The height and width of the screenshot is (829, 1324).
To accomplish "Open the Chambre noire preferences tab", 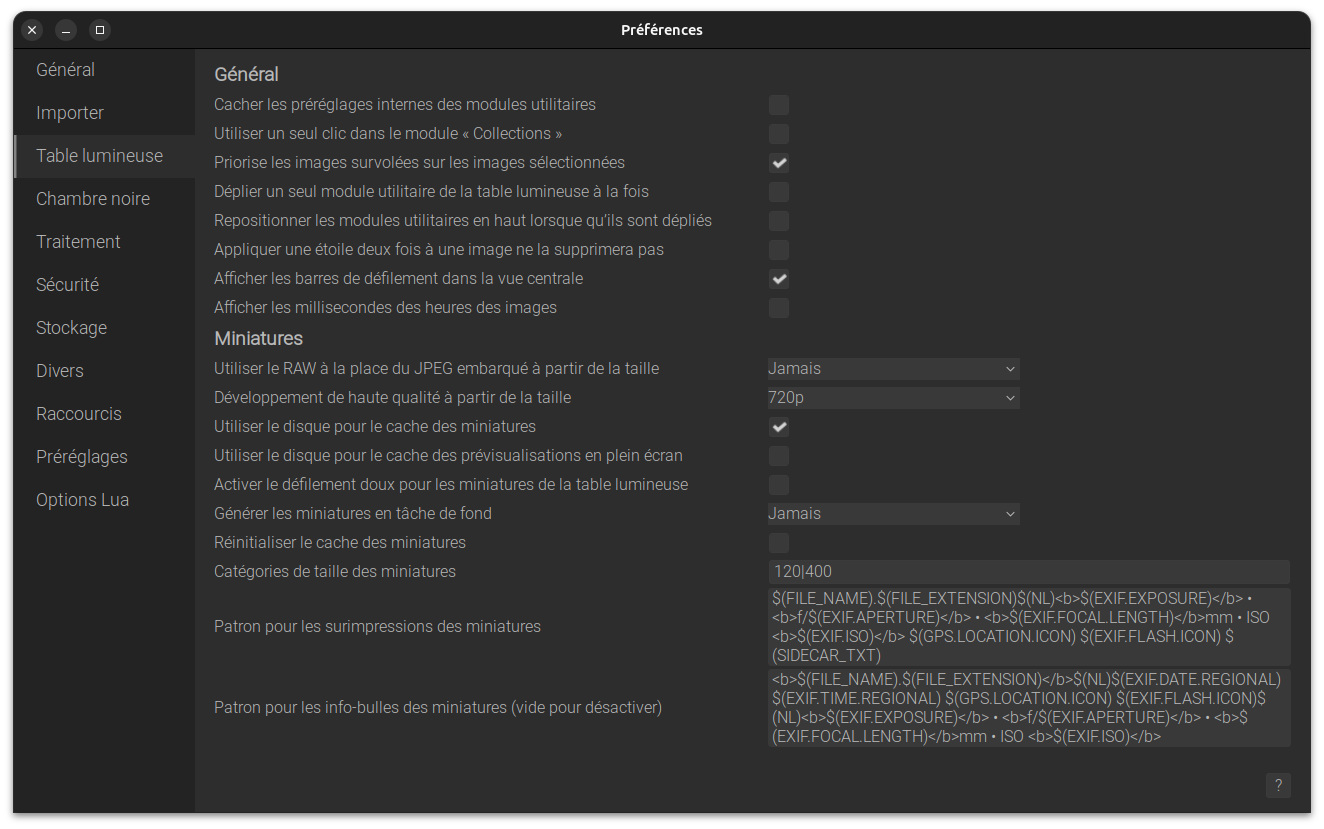I will [93, 199].
